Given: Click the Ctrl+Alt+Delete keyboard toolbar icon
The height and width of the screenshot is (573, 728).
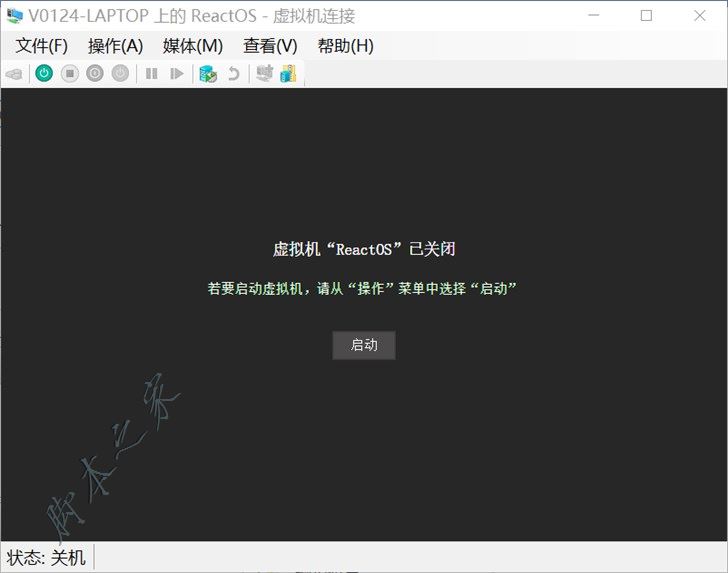Looking at the screenshot, I should pos(14,73).
